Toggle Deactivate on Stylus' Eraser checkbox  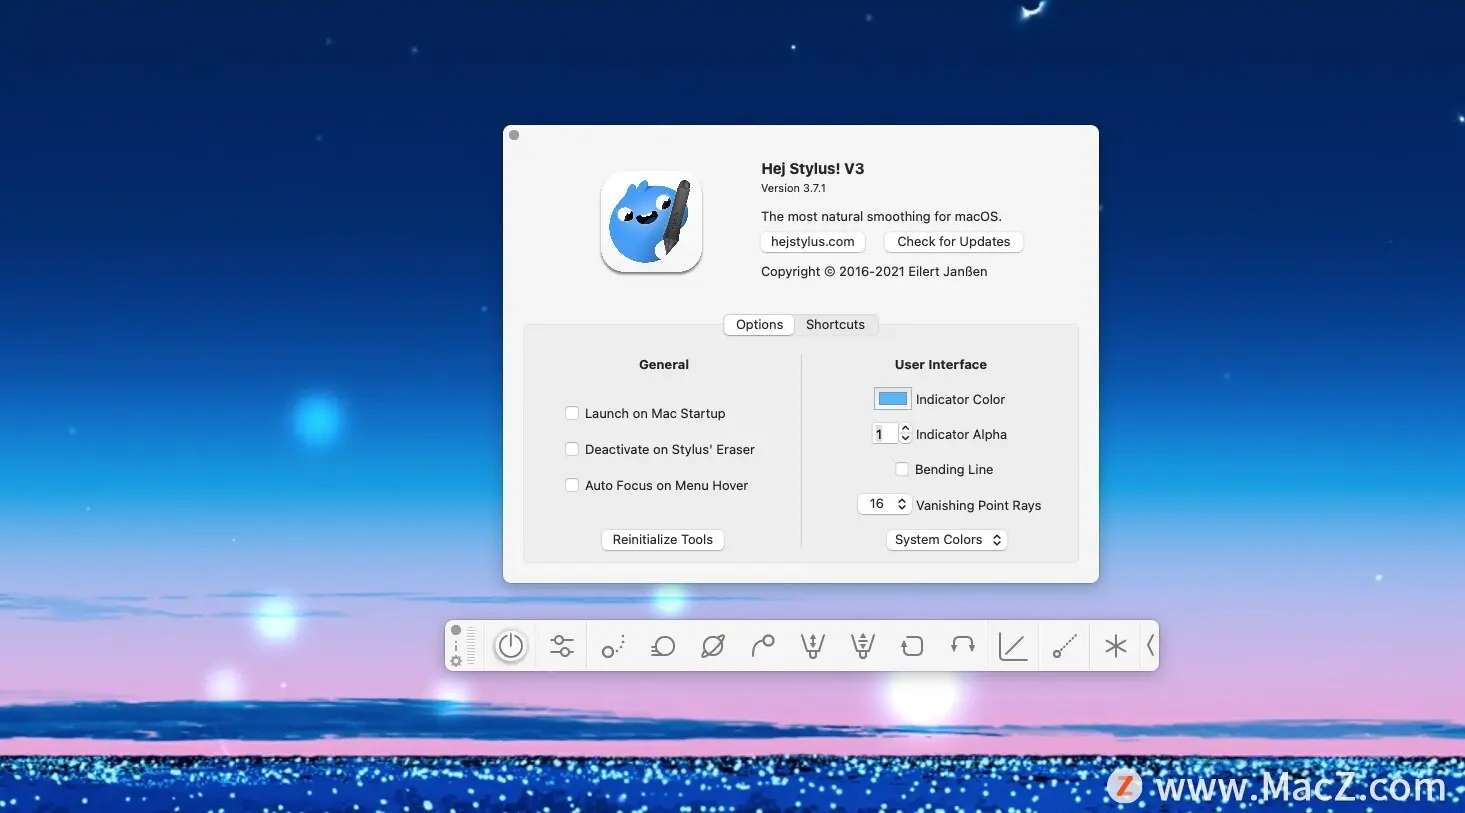pyautogui.click(x=572, y=449)
